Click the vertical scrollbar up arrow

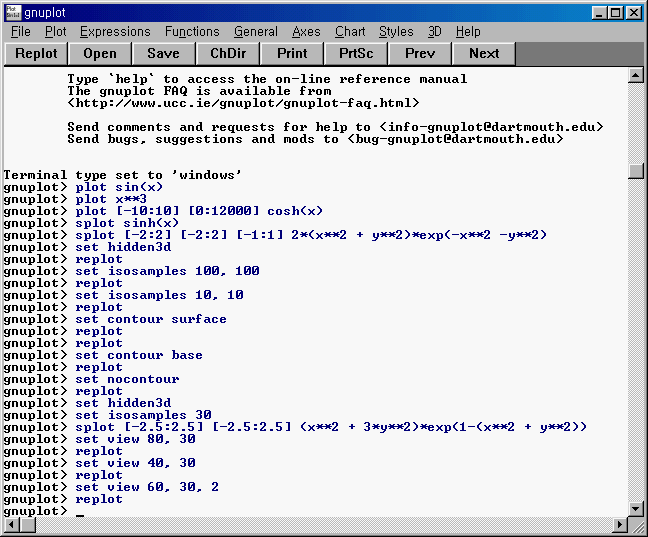635,76
